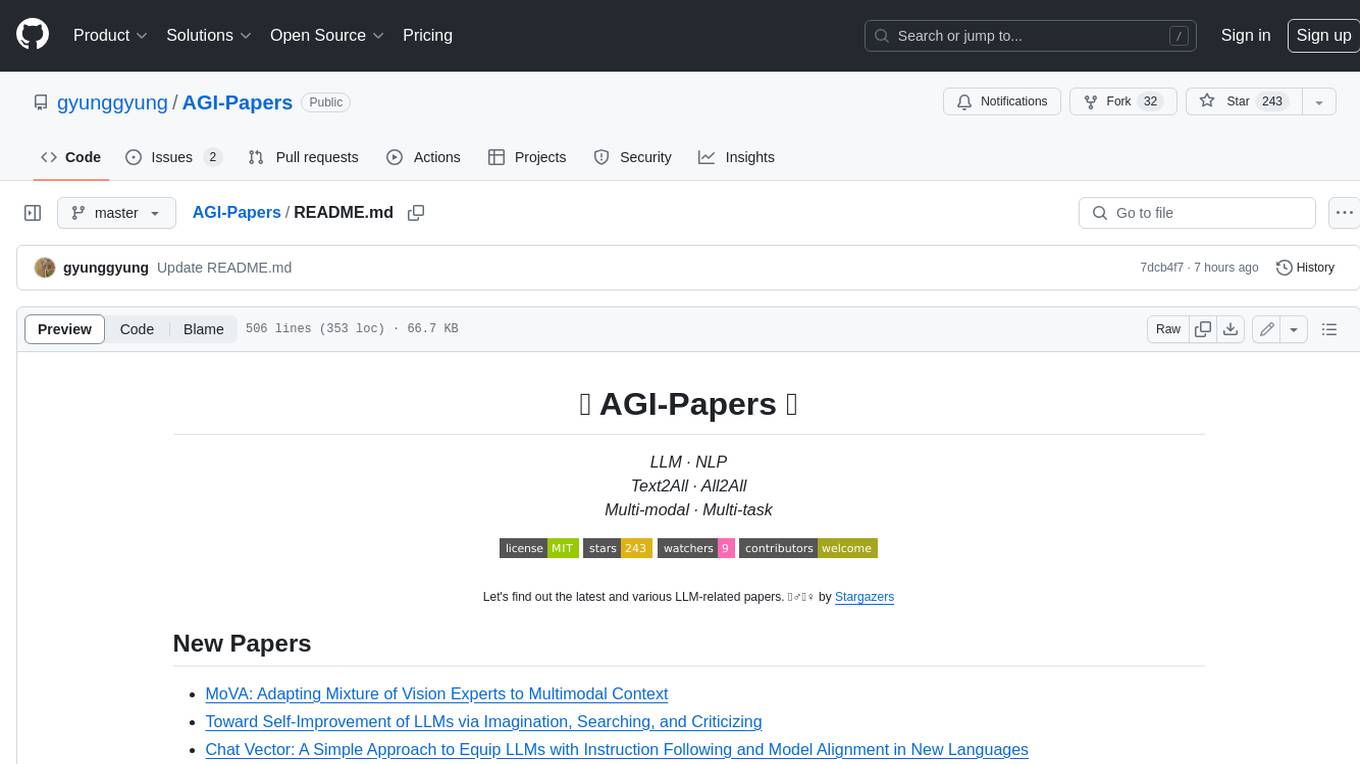Switch to the Pull requests tab
Screen dimensions: 1360x764
(x=303, y=157)
